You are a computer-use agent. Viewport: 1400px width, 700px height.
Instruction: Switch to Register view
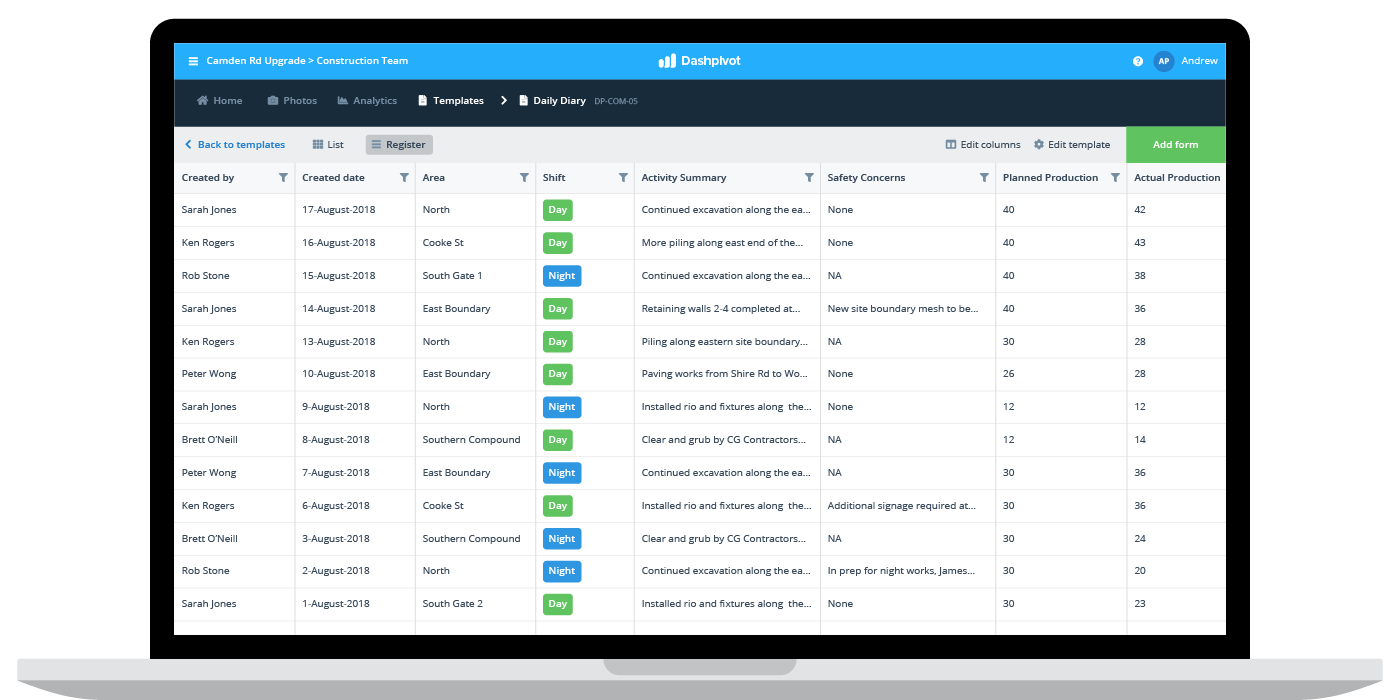pos(399,145)
